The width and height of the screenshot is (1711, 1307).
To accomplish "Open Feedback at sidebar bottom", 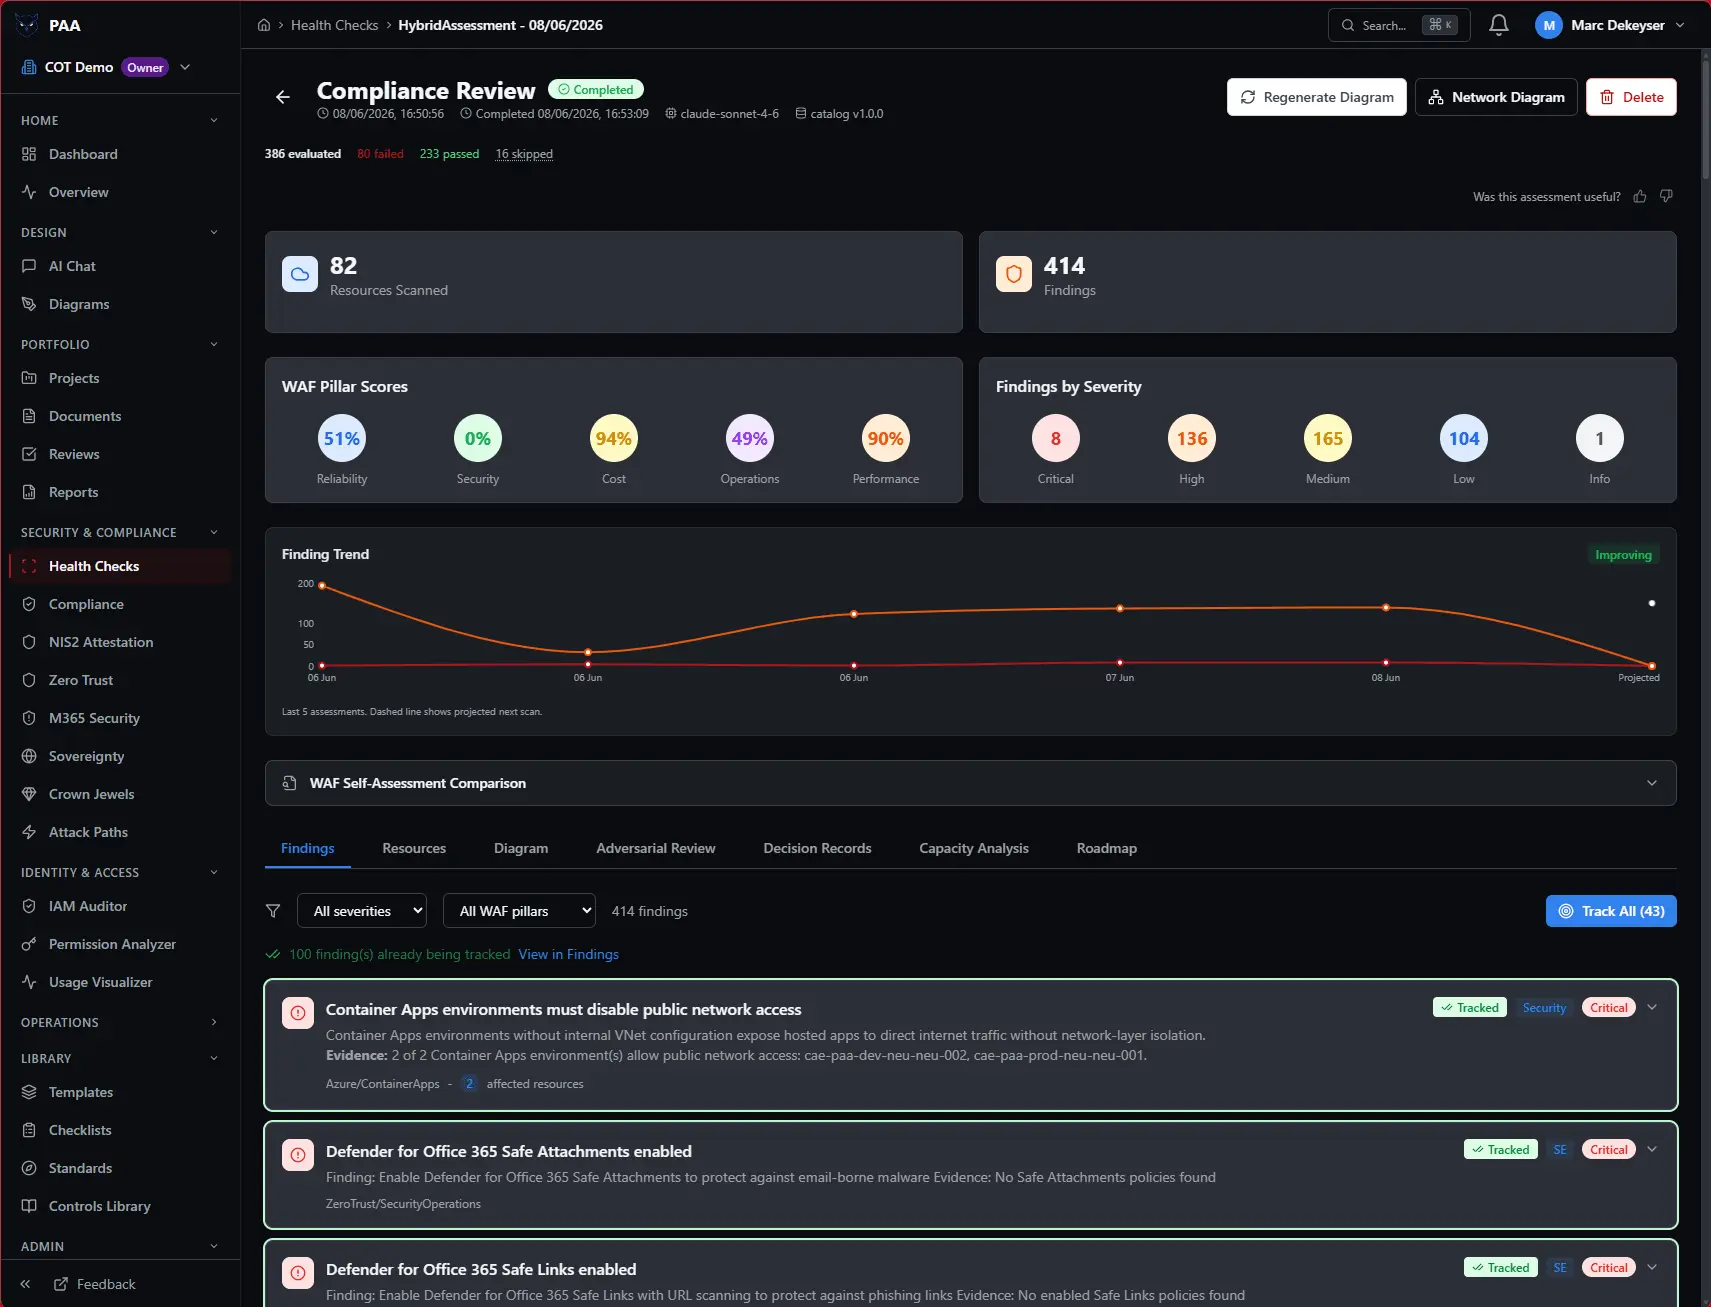I will click(x=95, y=1284).
